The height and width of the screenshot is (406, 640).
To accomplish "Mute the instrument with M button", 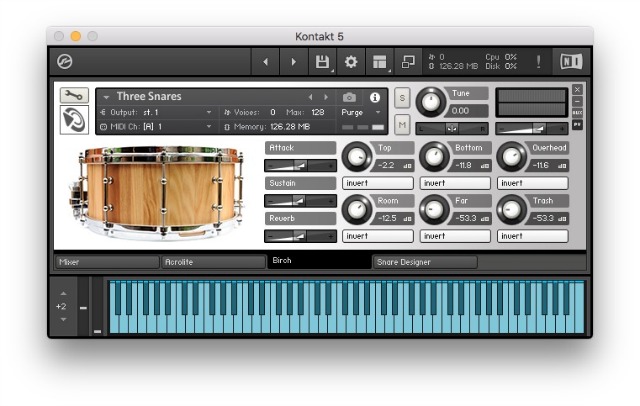I will 402,124.
